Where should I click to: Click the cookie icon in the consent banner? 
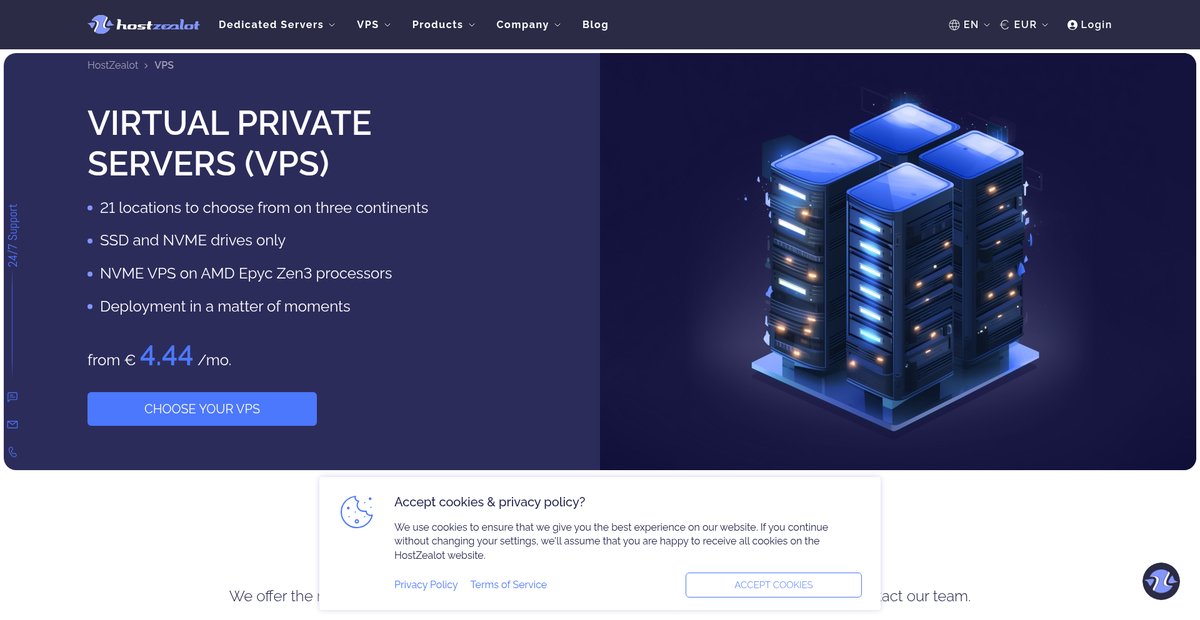click(357, 512)
